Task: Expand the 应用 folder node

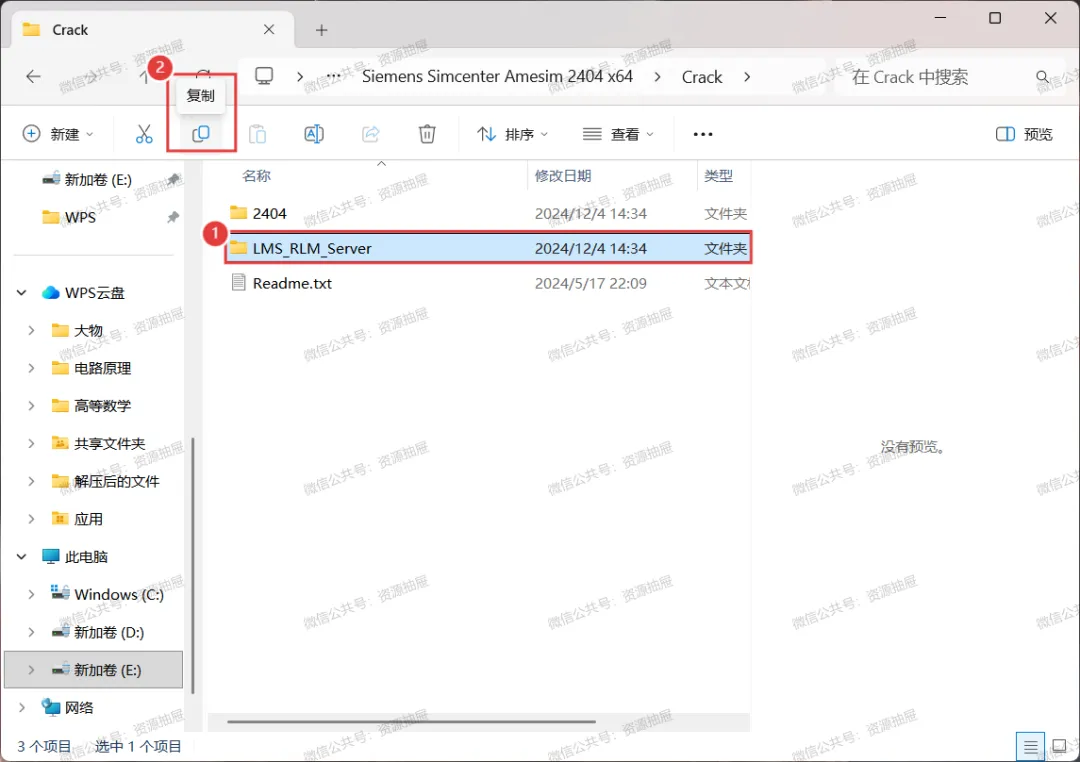Action: click(31, 519)
